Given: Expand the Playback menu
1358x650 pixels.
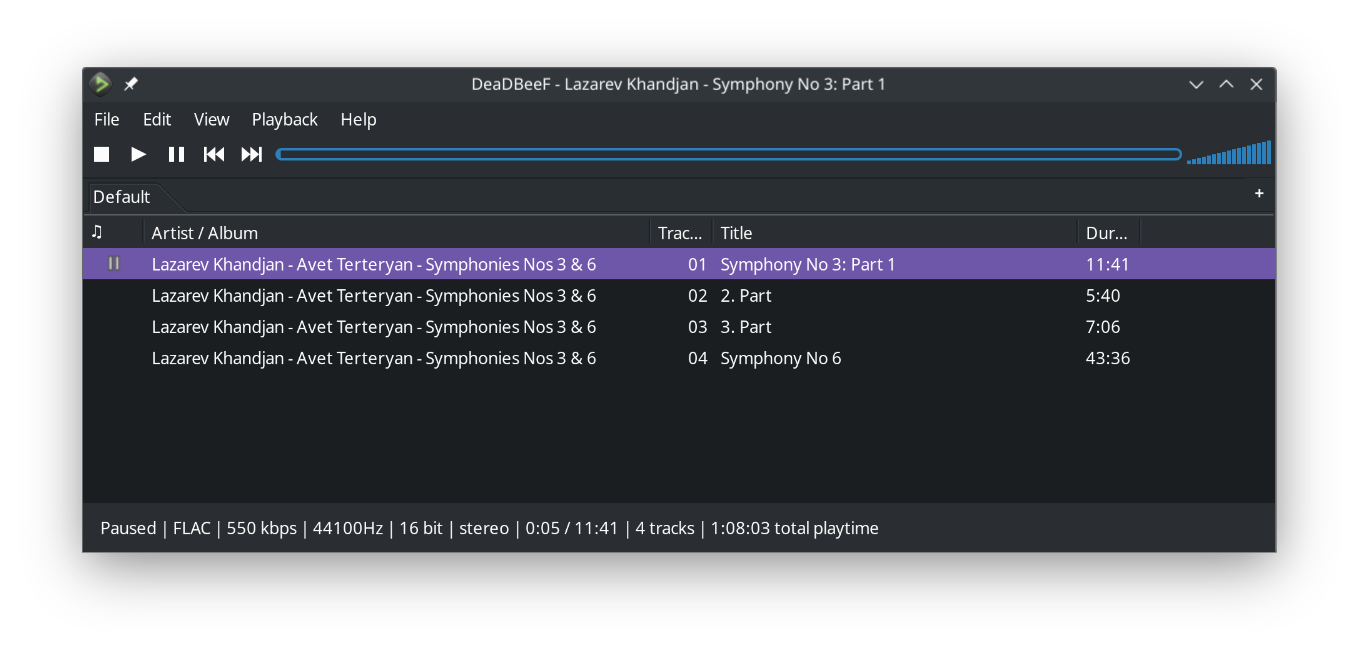Looking at the screenshot, I should (x=284, y=119).
